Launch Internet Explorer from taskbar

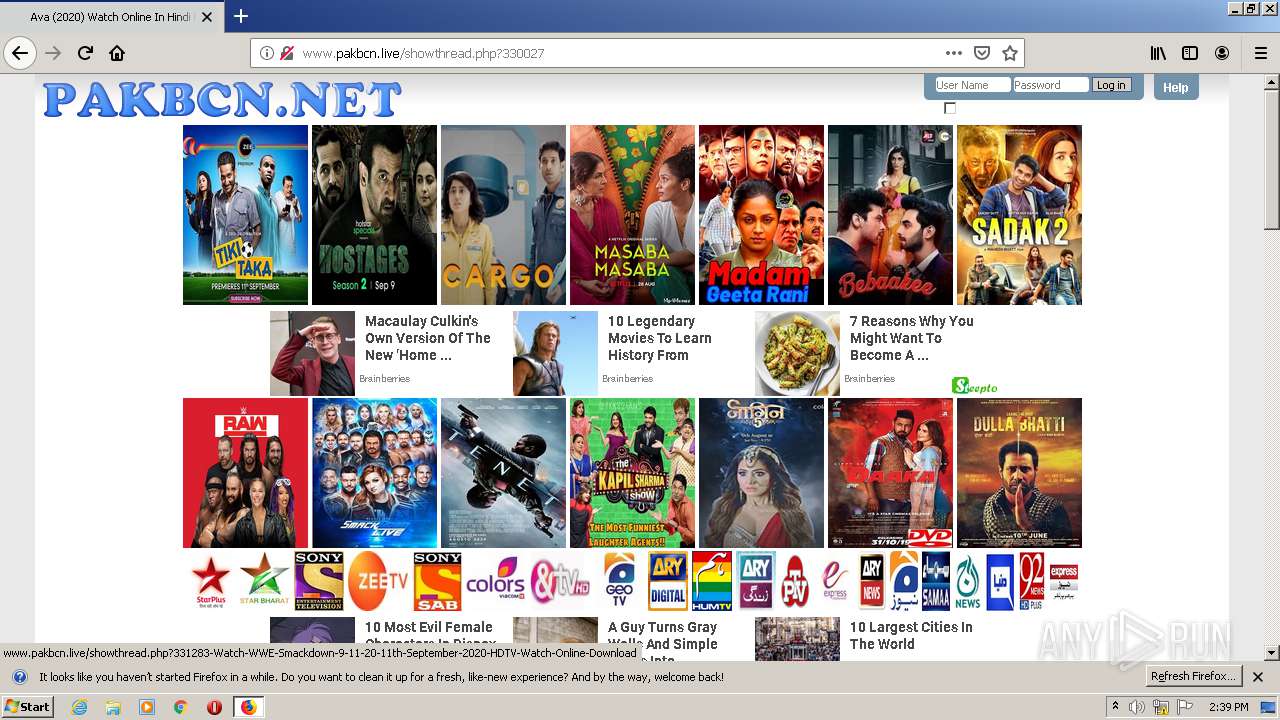[x=79, y=706]
